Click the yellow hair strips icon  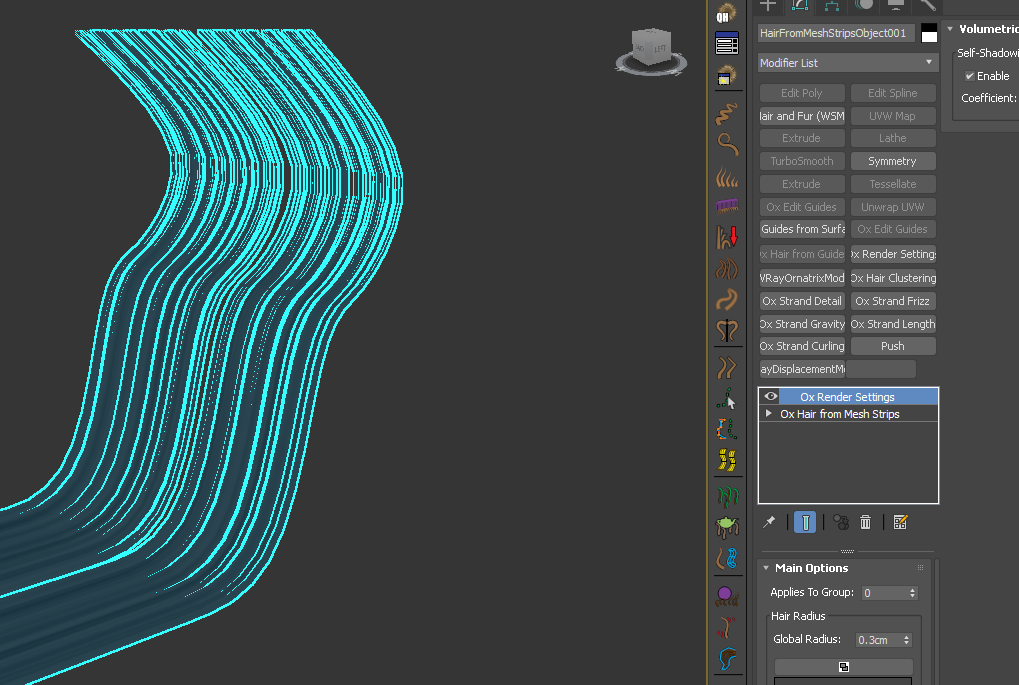tap(727, 461)
